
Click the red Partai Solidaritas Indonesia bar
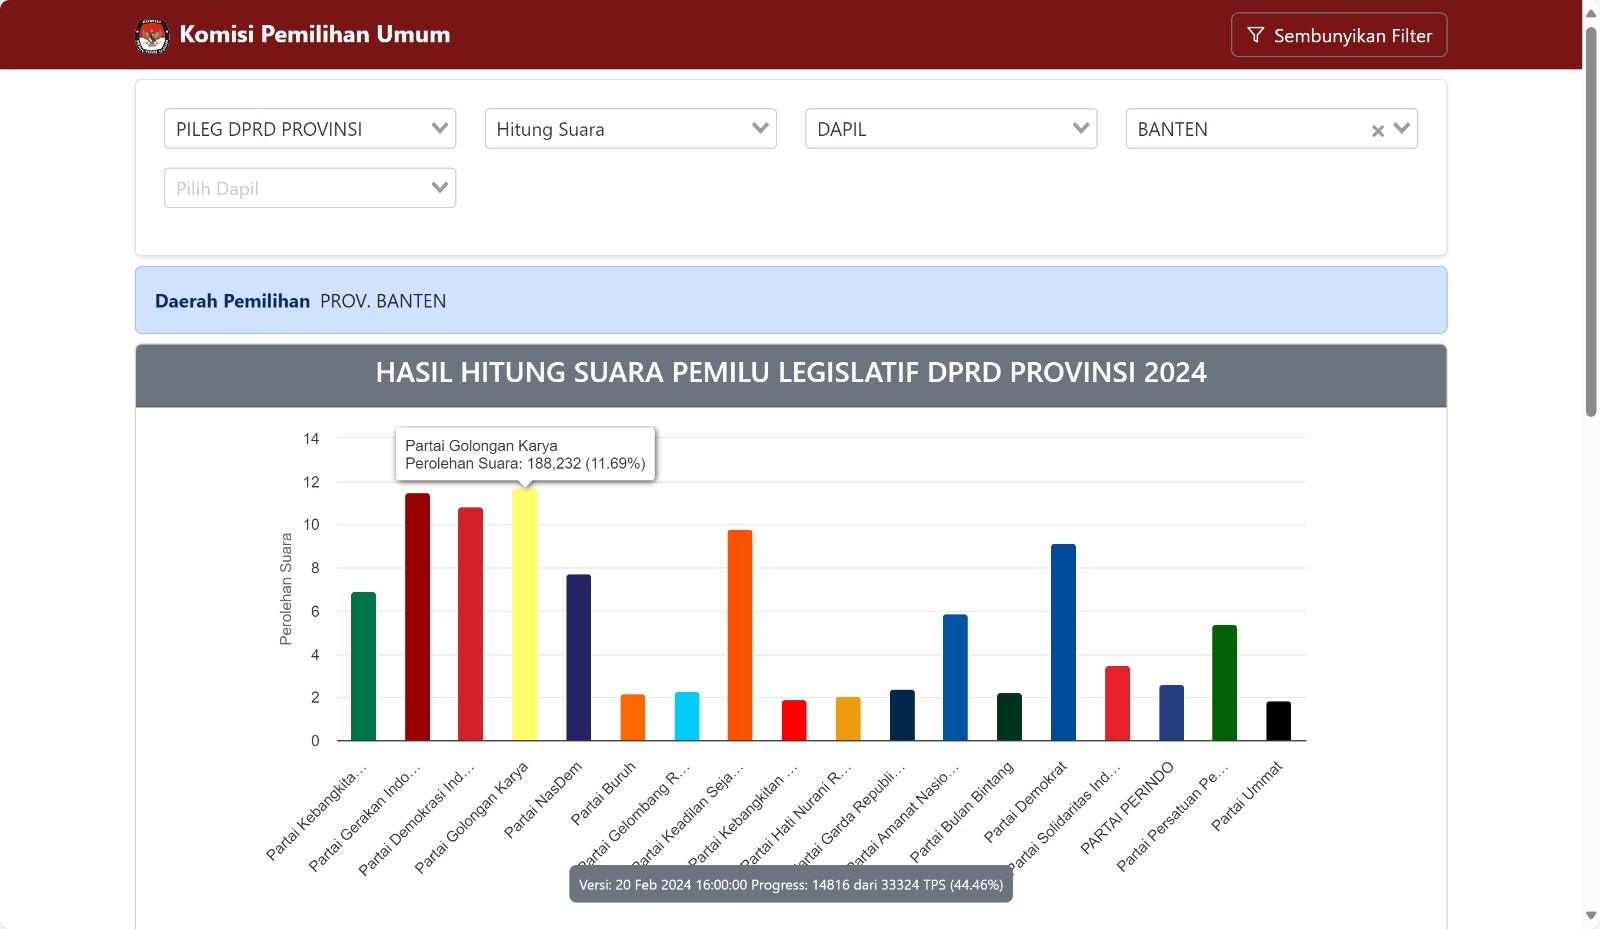(x=1118, y=703)
